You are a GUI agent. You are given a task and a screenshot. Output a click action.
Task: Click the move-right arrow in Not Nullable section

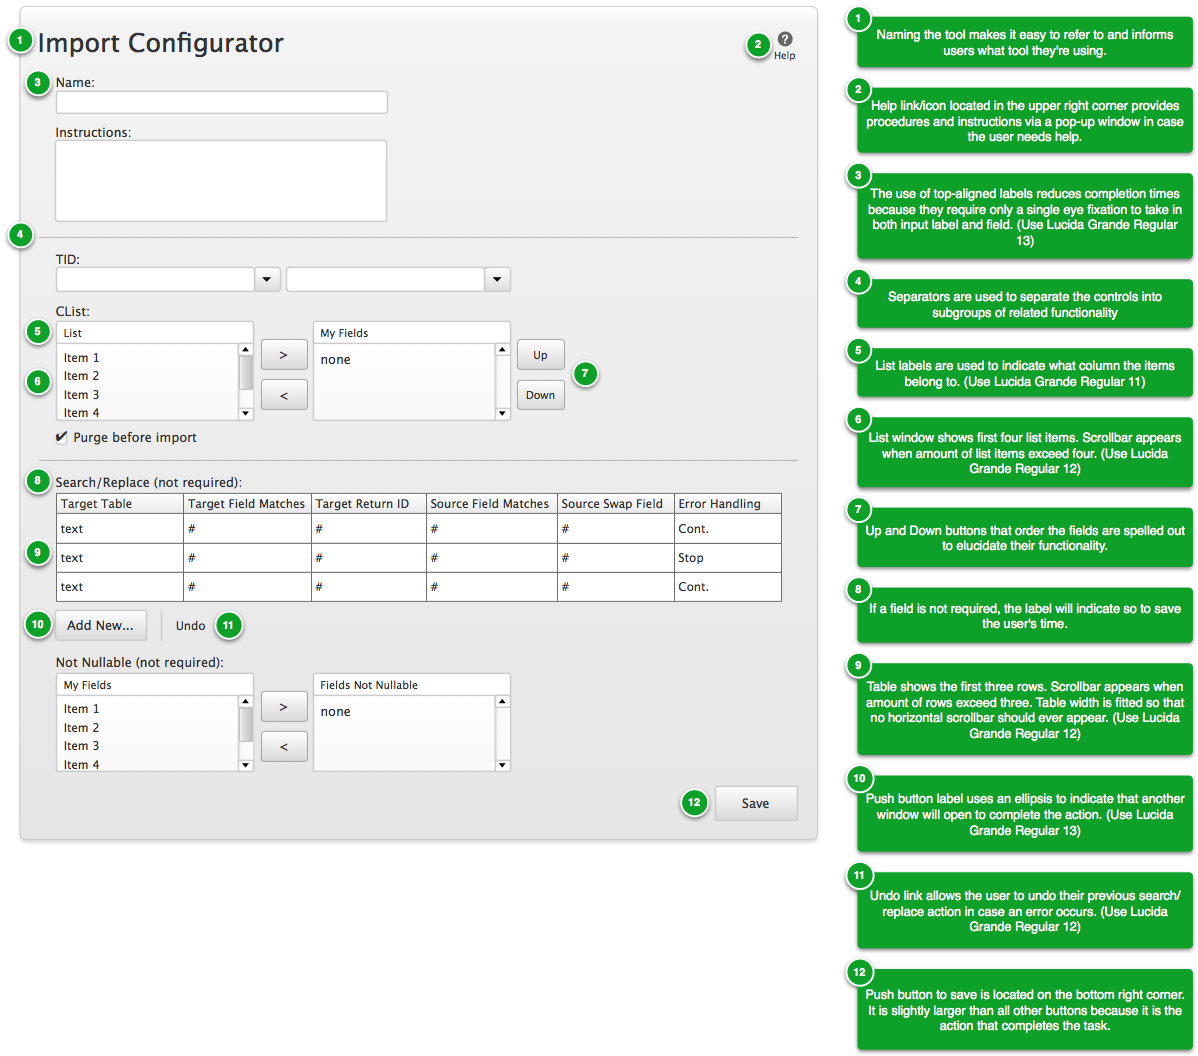tap(284, 707)
